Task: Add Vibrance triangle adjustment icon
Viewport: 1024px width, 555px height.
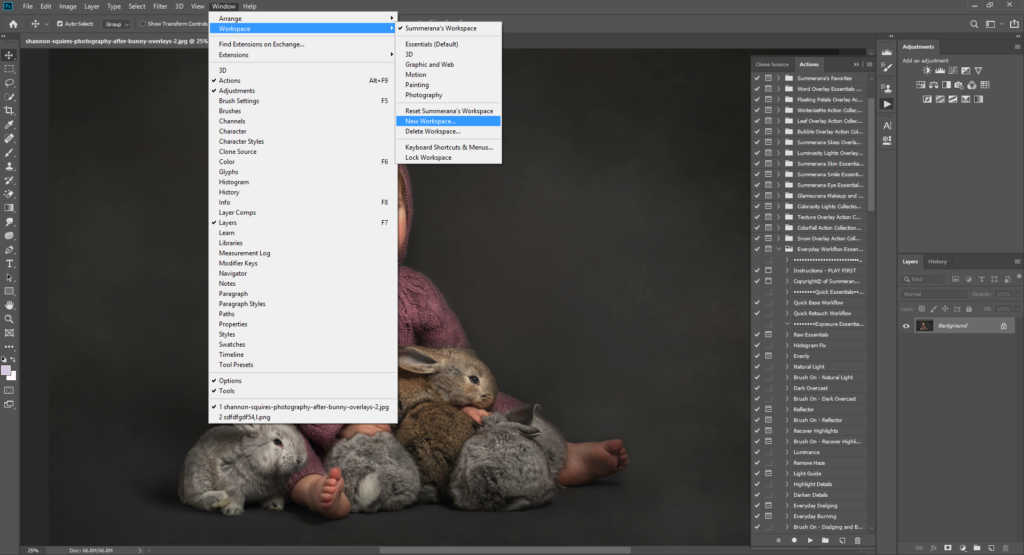Action: [978, 71]
